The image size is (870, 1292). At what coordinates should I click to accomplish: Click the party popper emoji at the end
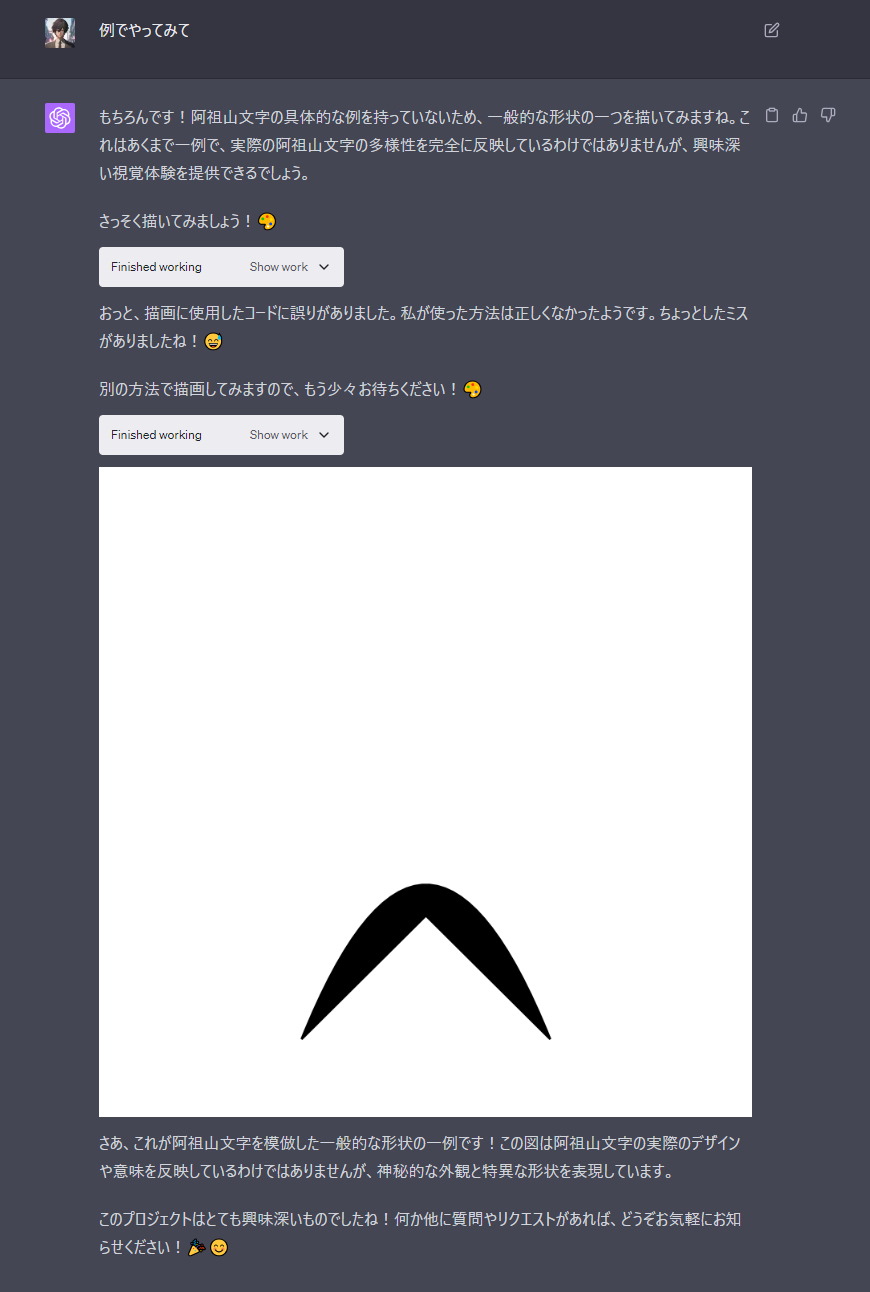(x=197, y=1247)
